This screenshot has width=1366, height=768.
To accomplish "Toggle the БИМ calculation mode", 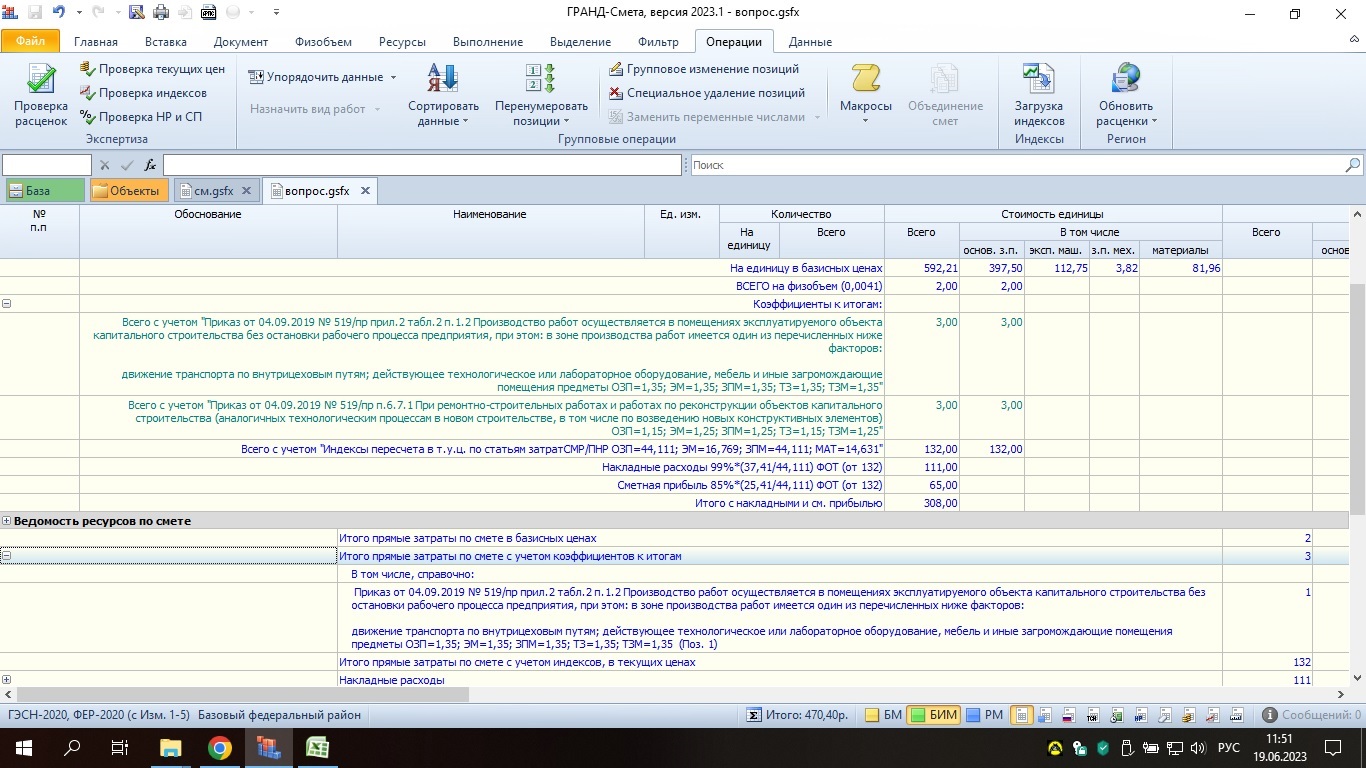I will coord(933,715).
